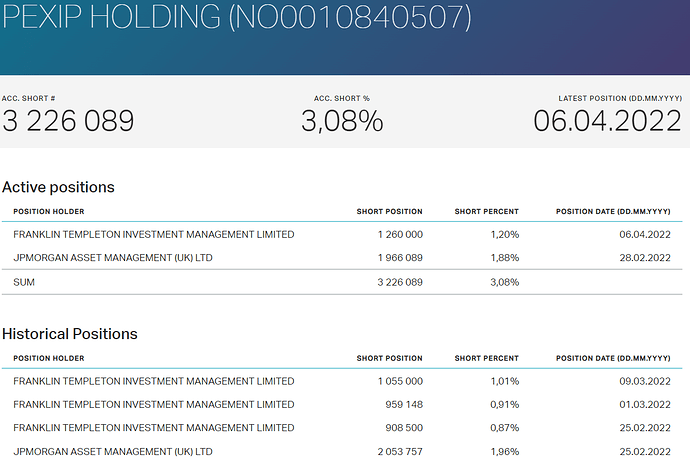Click the 3,08% header value under ACC. SHORT %
The width and height of the screenshot is (690, 469).
342,121
